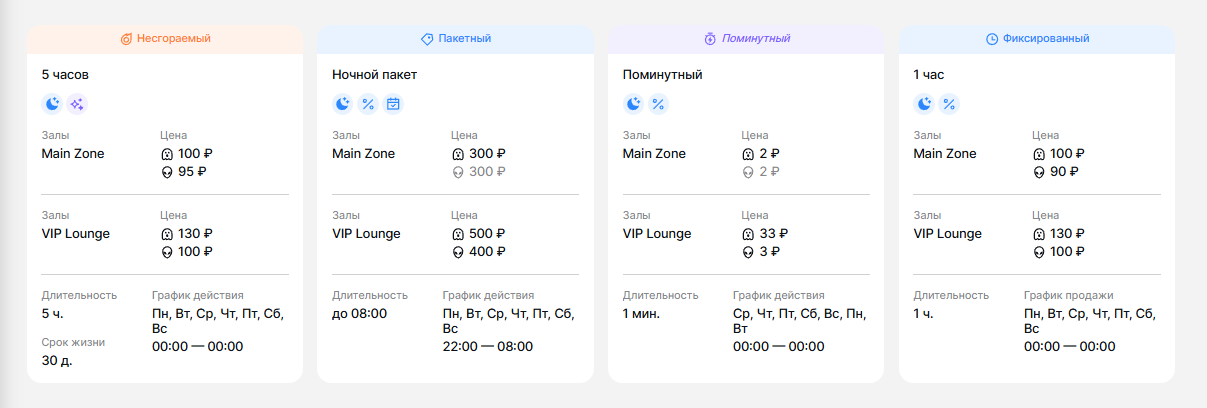Select the Несгораемый tariff header
The image size is (1207, 408).
pyautogui.click(x=165, y=39)
